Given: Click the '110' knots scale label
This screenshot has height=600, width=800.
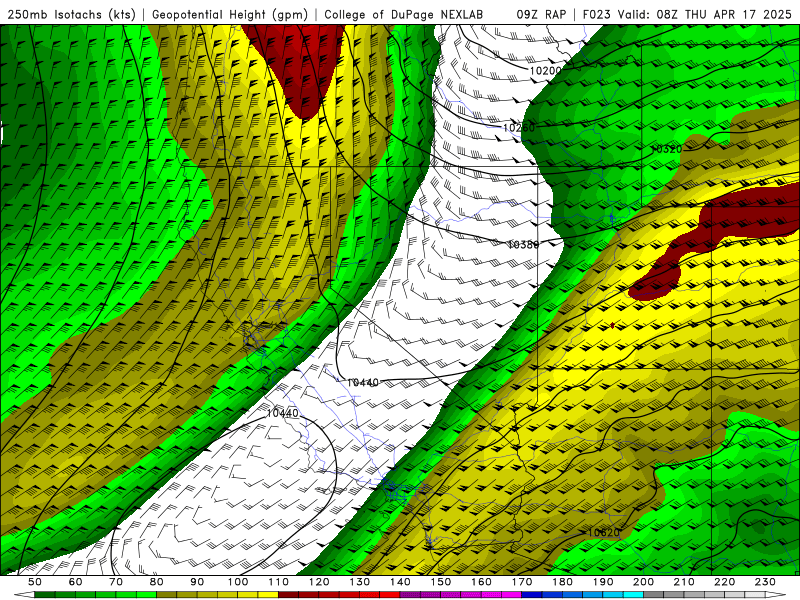Looking at the screenshot, I should pos(278,582).
